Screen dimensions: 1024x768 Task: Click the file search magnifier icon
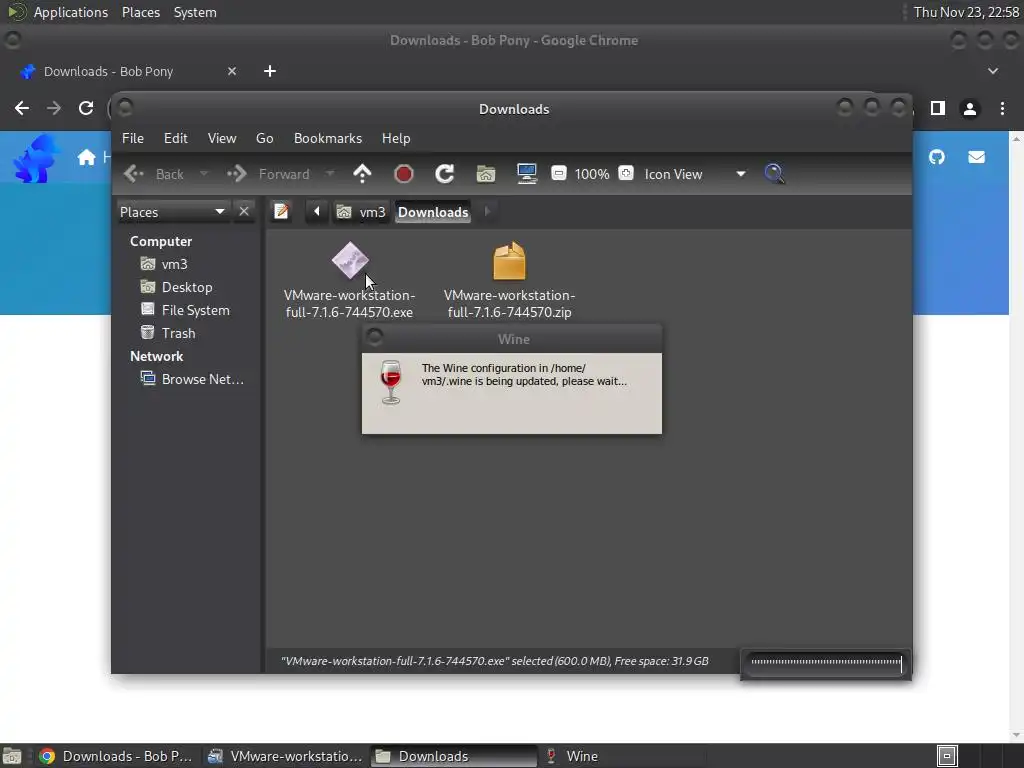click(x=775, y=174)
